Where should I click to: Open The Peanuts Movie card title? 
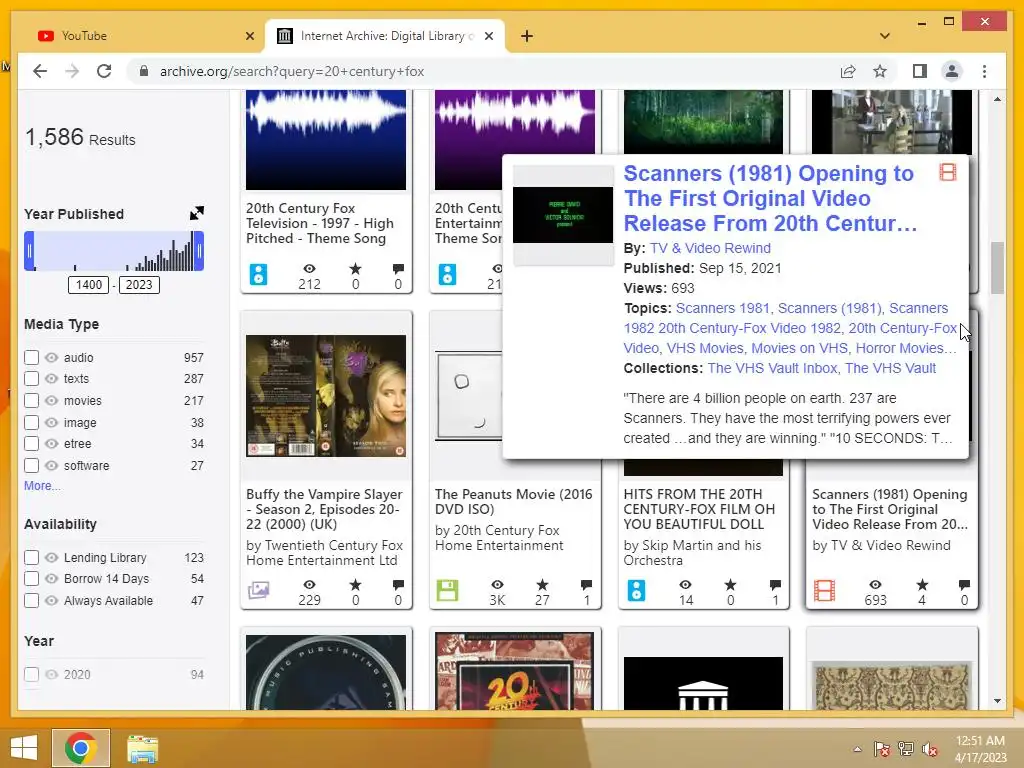[513, 502]
